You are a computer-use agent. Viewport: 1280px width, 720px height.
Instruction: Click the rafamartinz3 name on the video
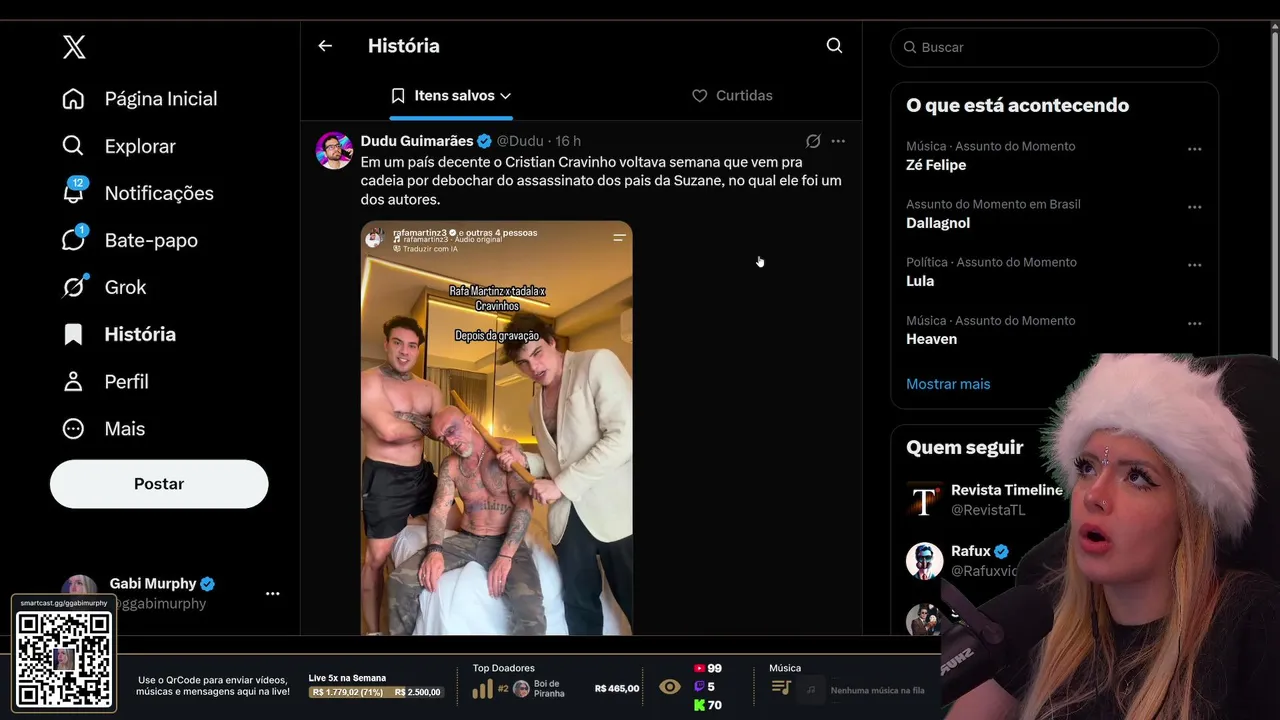[420, 232]
